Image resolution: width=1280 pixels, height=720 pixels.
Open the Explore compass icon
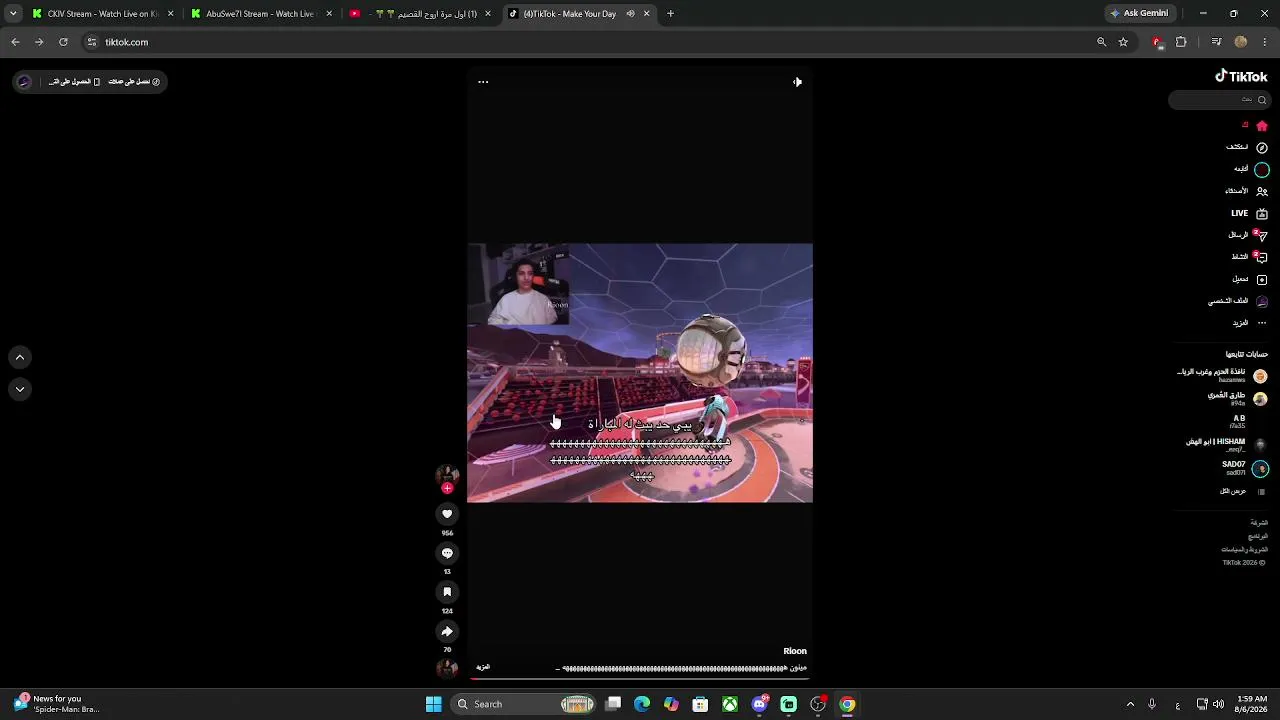[1262, 147]
